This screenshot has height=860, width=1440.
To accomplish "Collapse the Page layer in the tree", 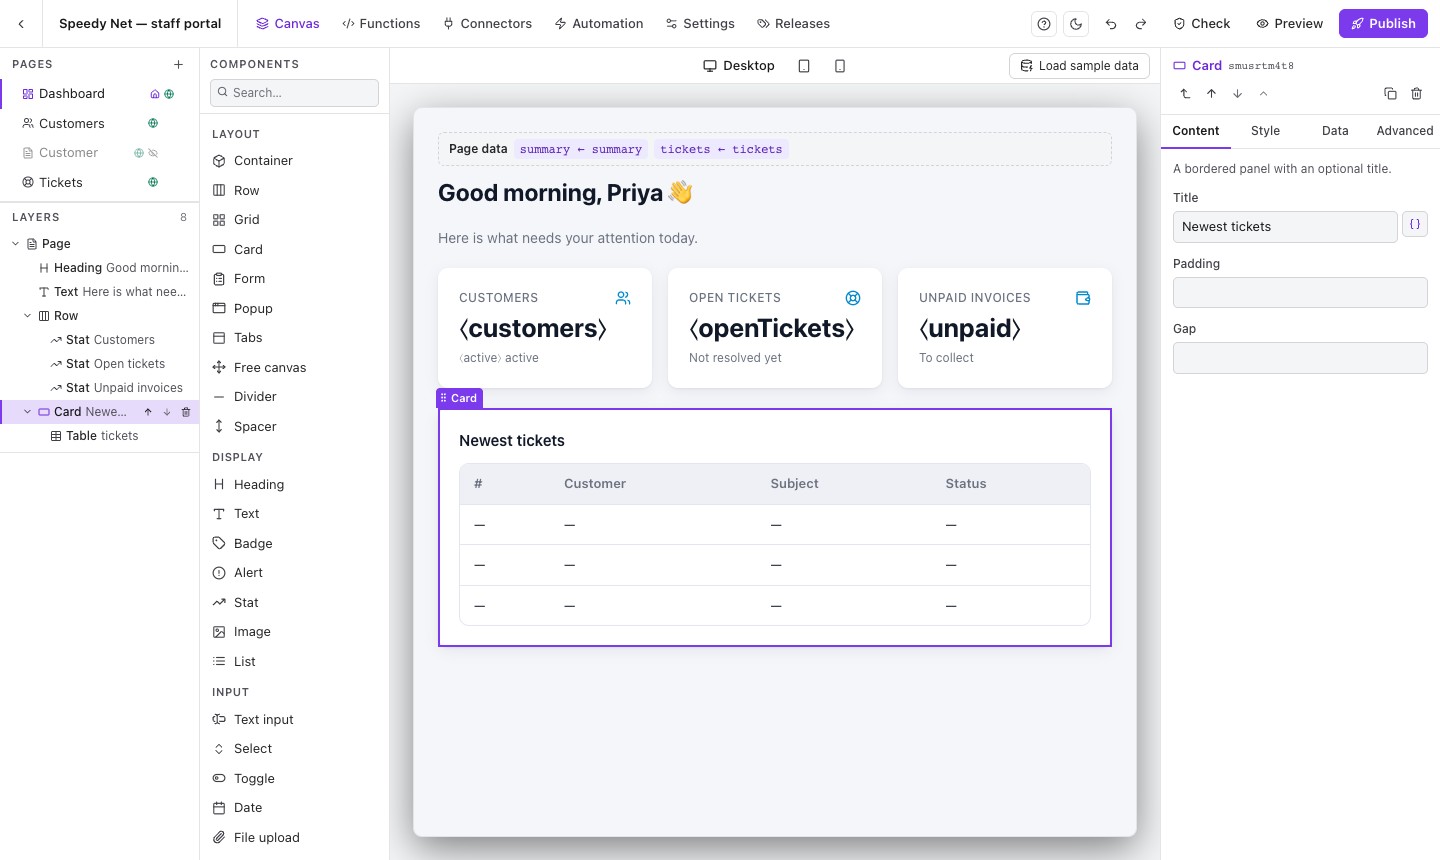I will click(x=15, y=244).
